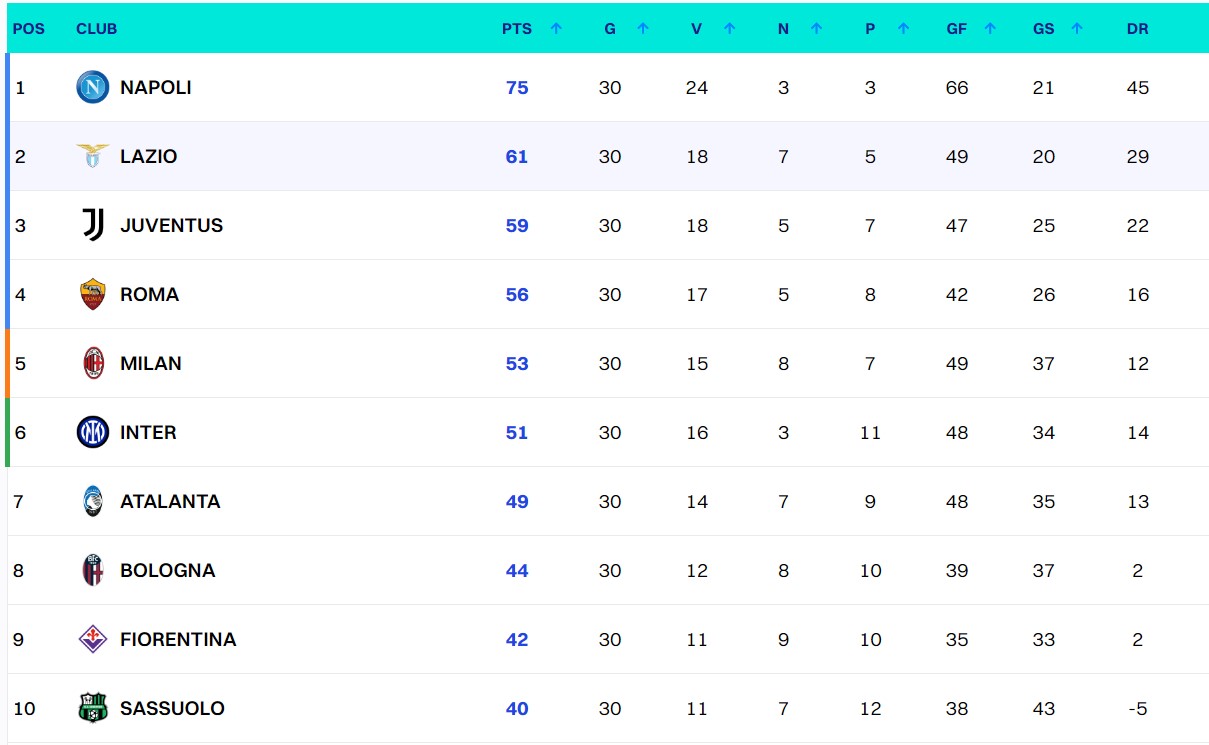Open the SASSUOLO club link
The width and height of the screenshot is (1209, 745).
[172, 708]
